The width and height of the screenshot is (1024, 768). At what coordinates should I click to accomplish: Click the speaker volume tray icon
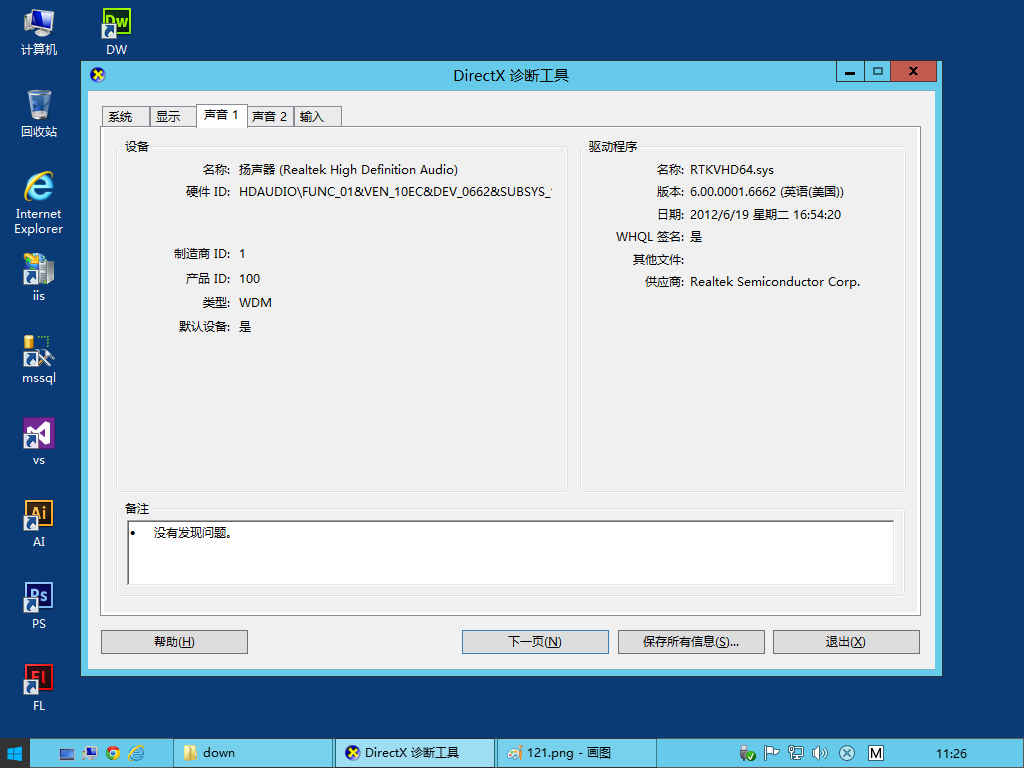pos(820,754)
